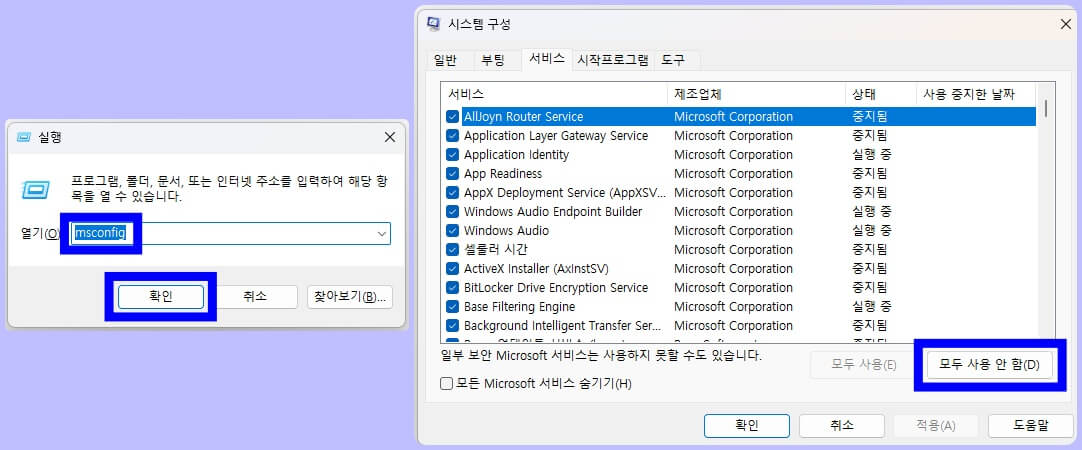
Task: Close the System Configuration window
Action: coord(1065,24)
